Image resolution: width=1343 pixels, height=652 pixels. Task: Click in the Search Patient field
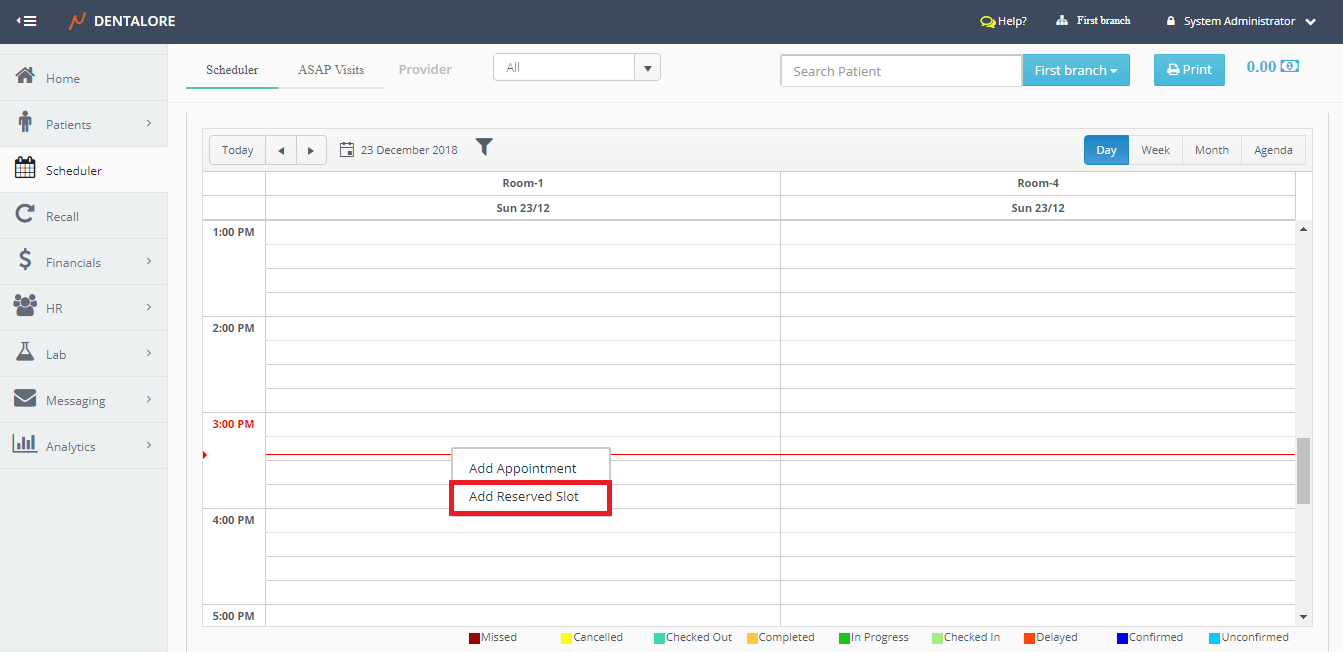pos(900,71)
